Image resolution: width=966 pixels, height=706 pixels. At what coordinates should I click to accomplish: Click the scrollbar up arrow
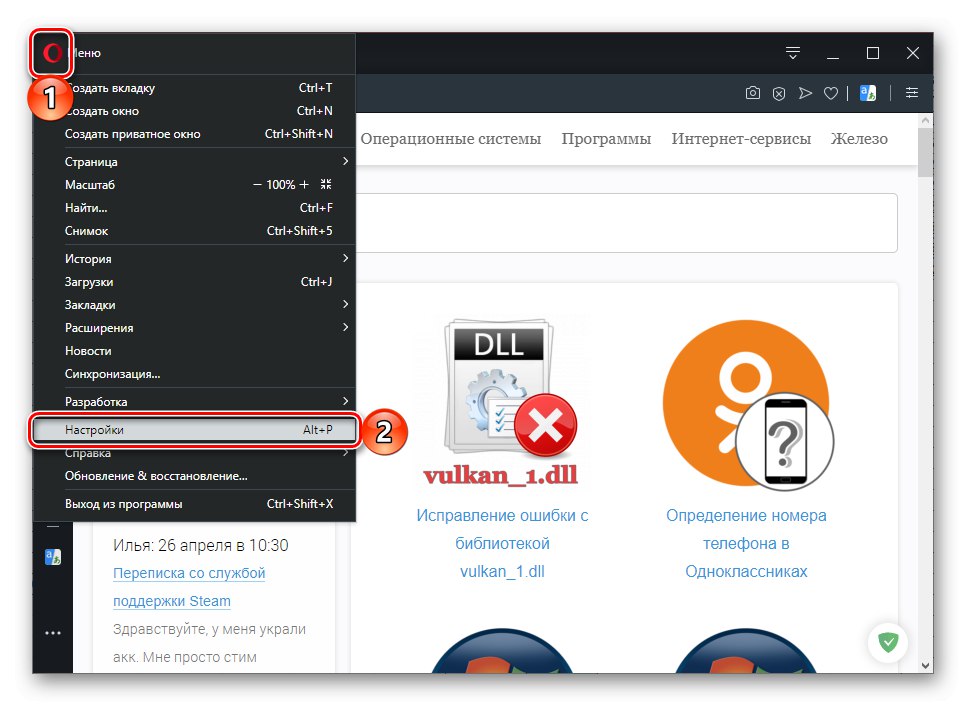925,121
